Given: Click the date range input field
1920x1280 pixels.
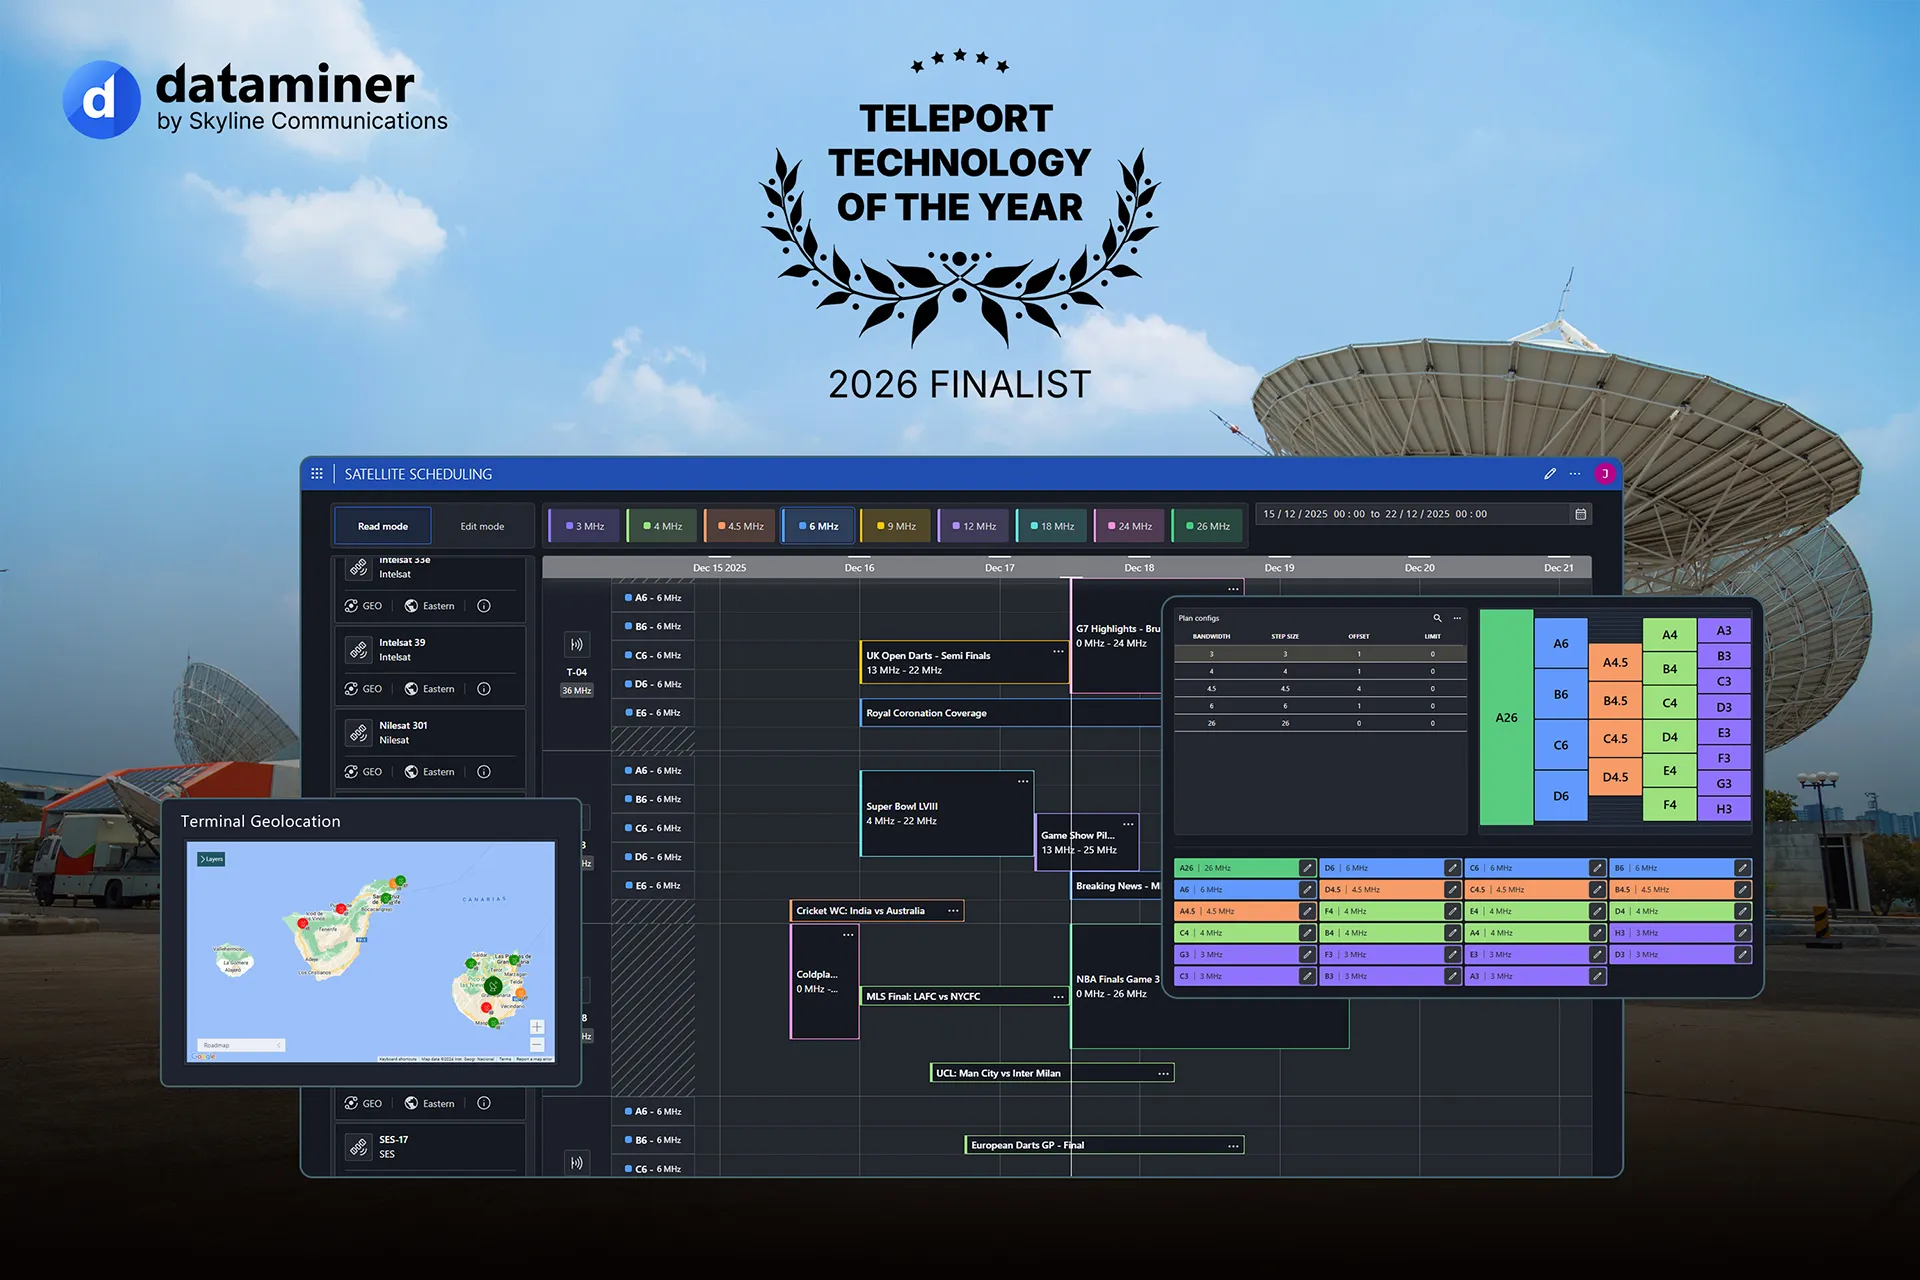Looking at the screenshot, I should [1423, 514].
